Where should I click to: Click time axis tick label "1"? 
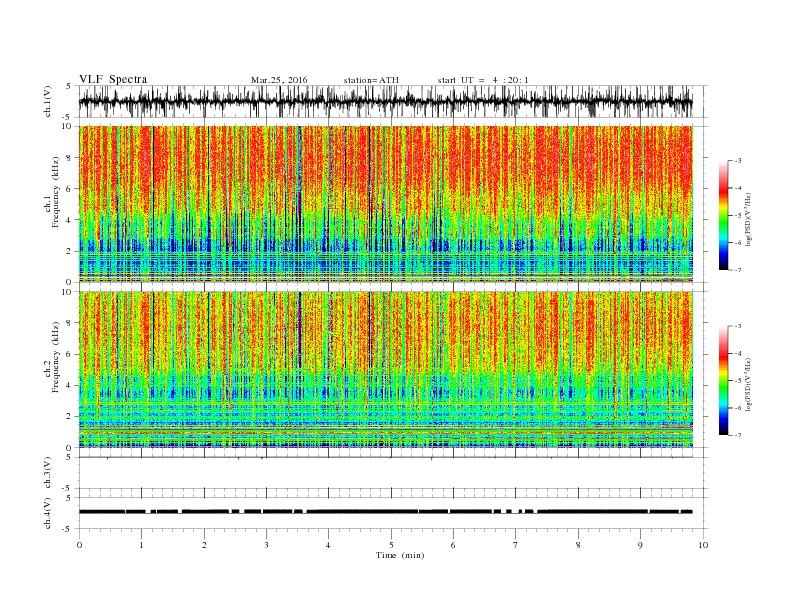[x=141, y=545]
